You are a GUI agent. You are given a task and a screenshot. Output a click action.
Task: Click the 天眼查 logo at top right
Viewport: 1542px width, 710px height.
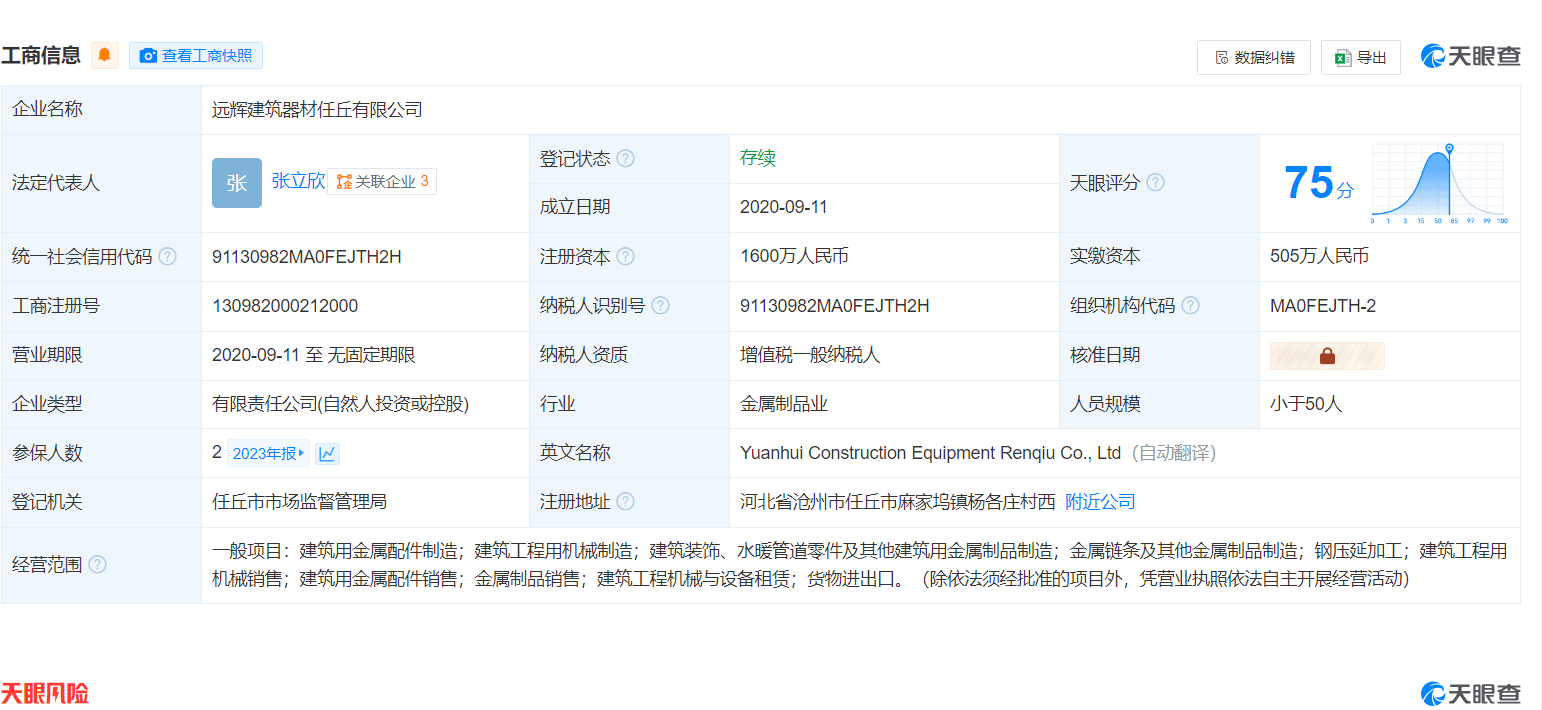[1471, 57]
